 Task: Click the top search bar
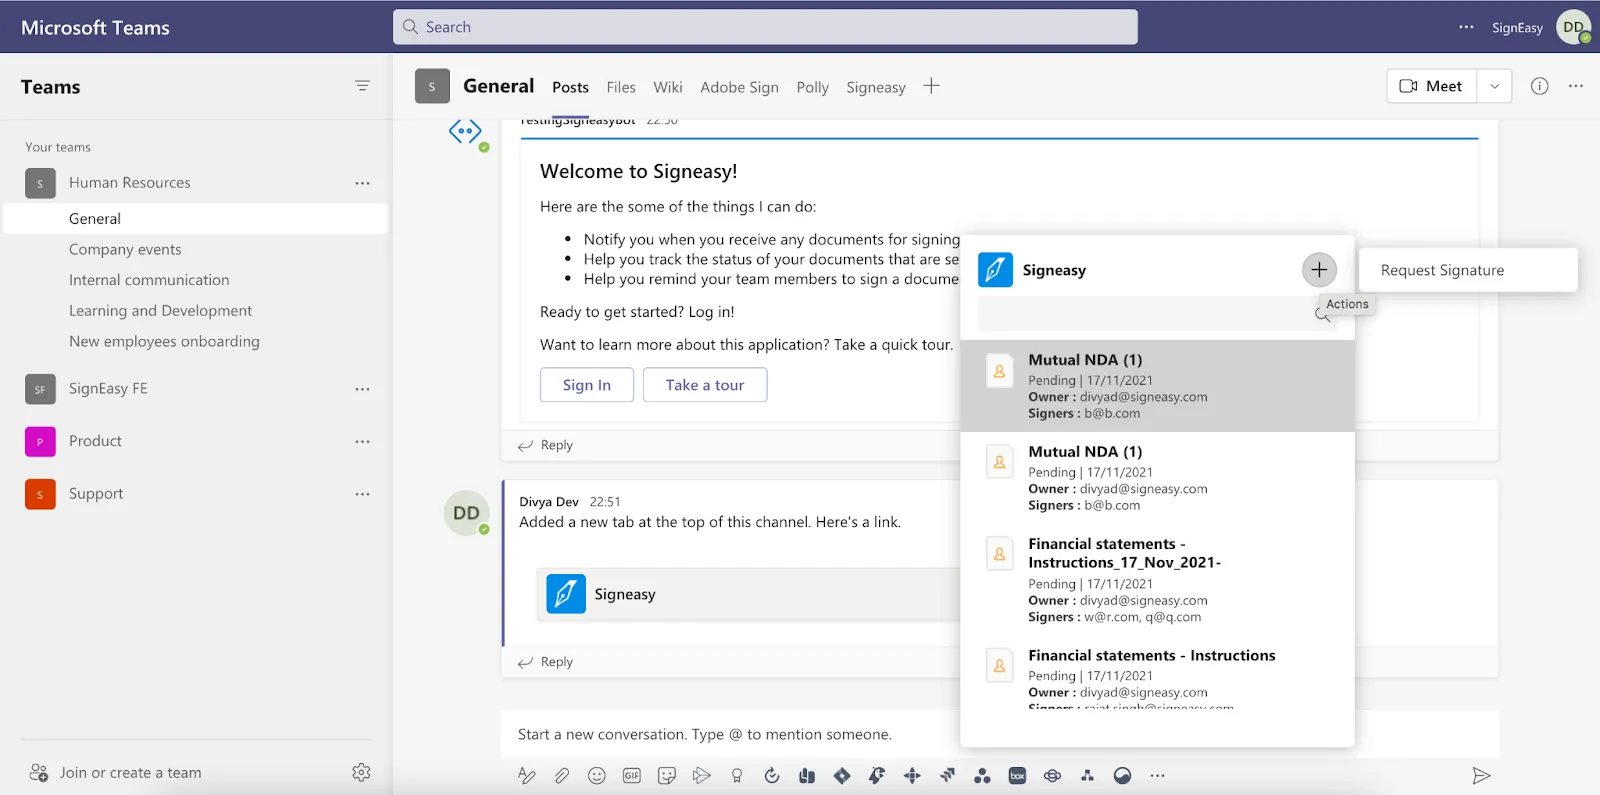tap(765, 27)
